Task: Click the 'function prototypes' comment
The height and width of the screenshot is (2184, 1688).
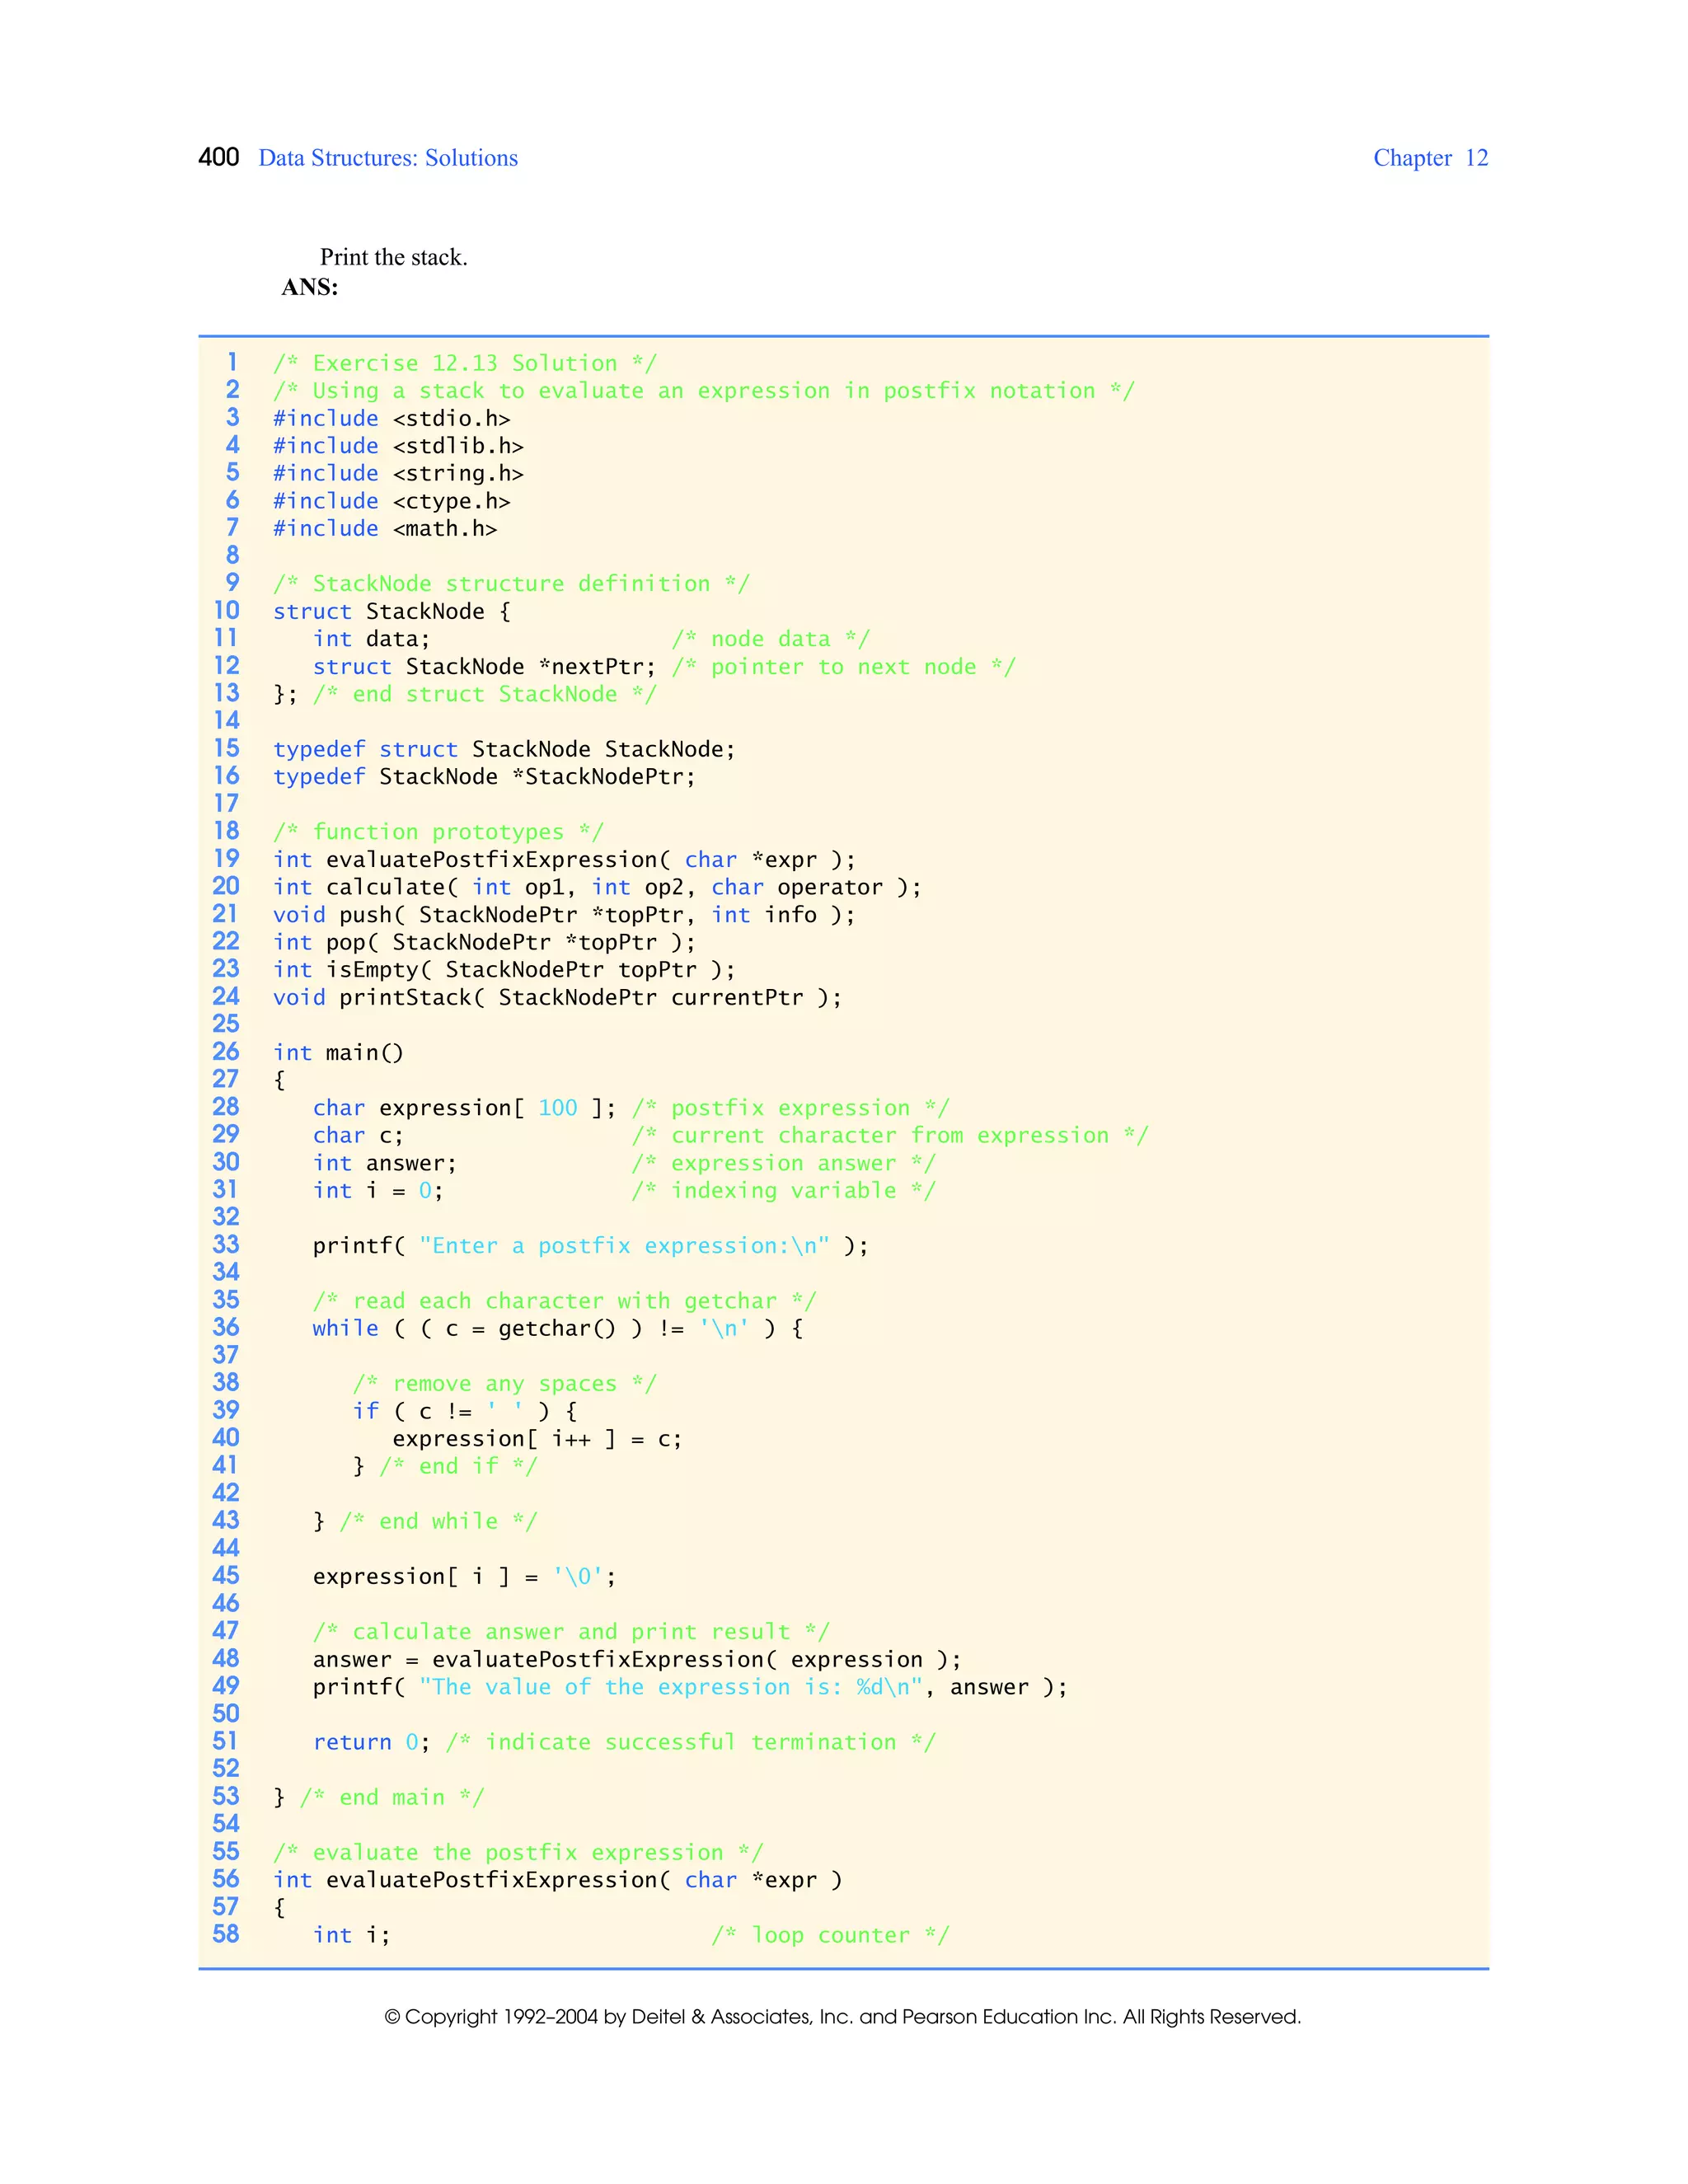Action: [x=438, y=832]
